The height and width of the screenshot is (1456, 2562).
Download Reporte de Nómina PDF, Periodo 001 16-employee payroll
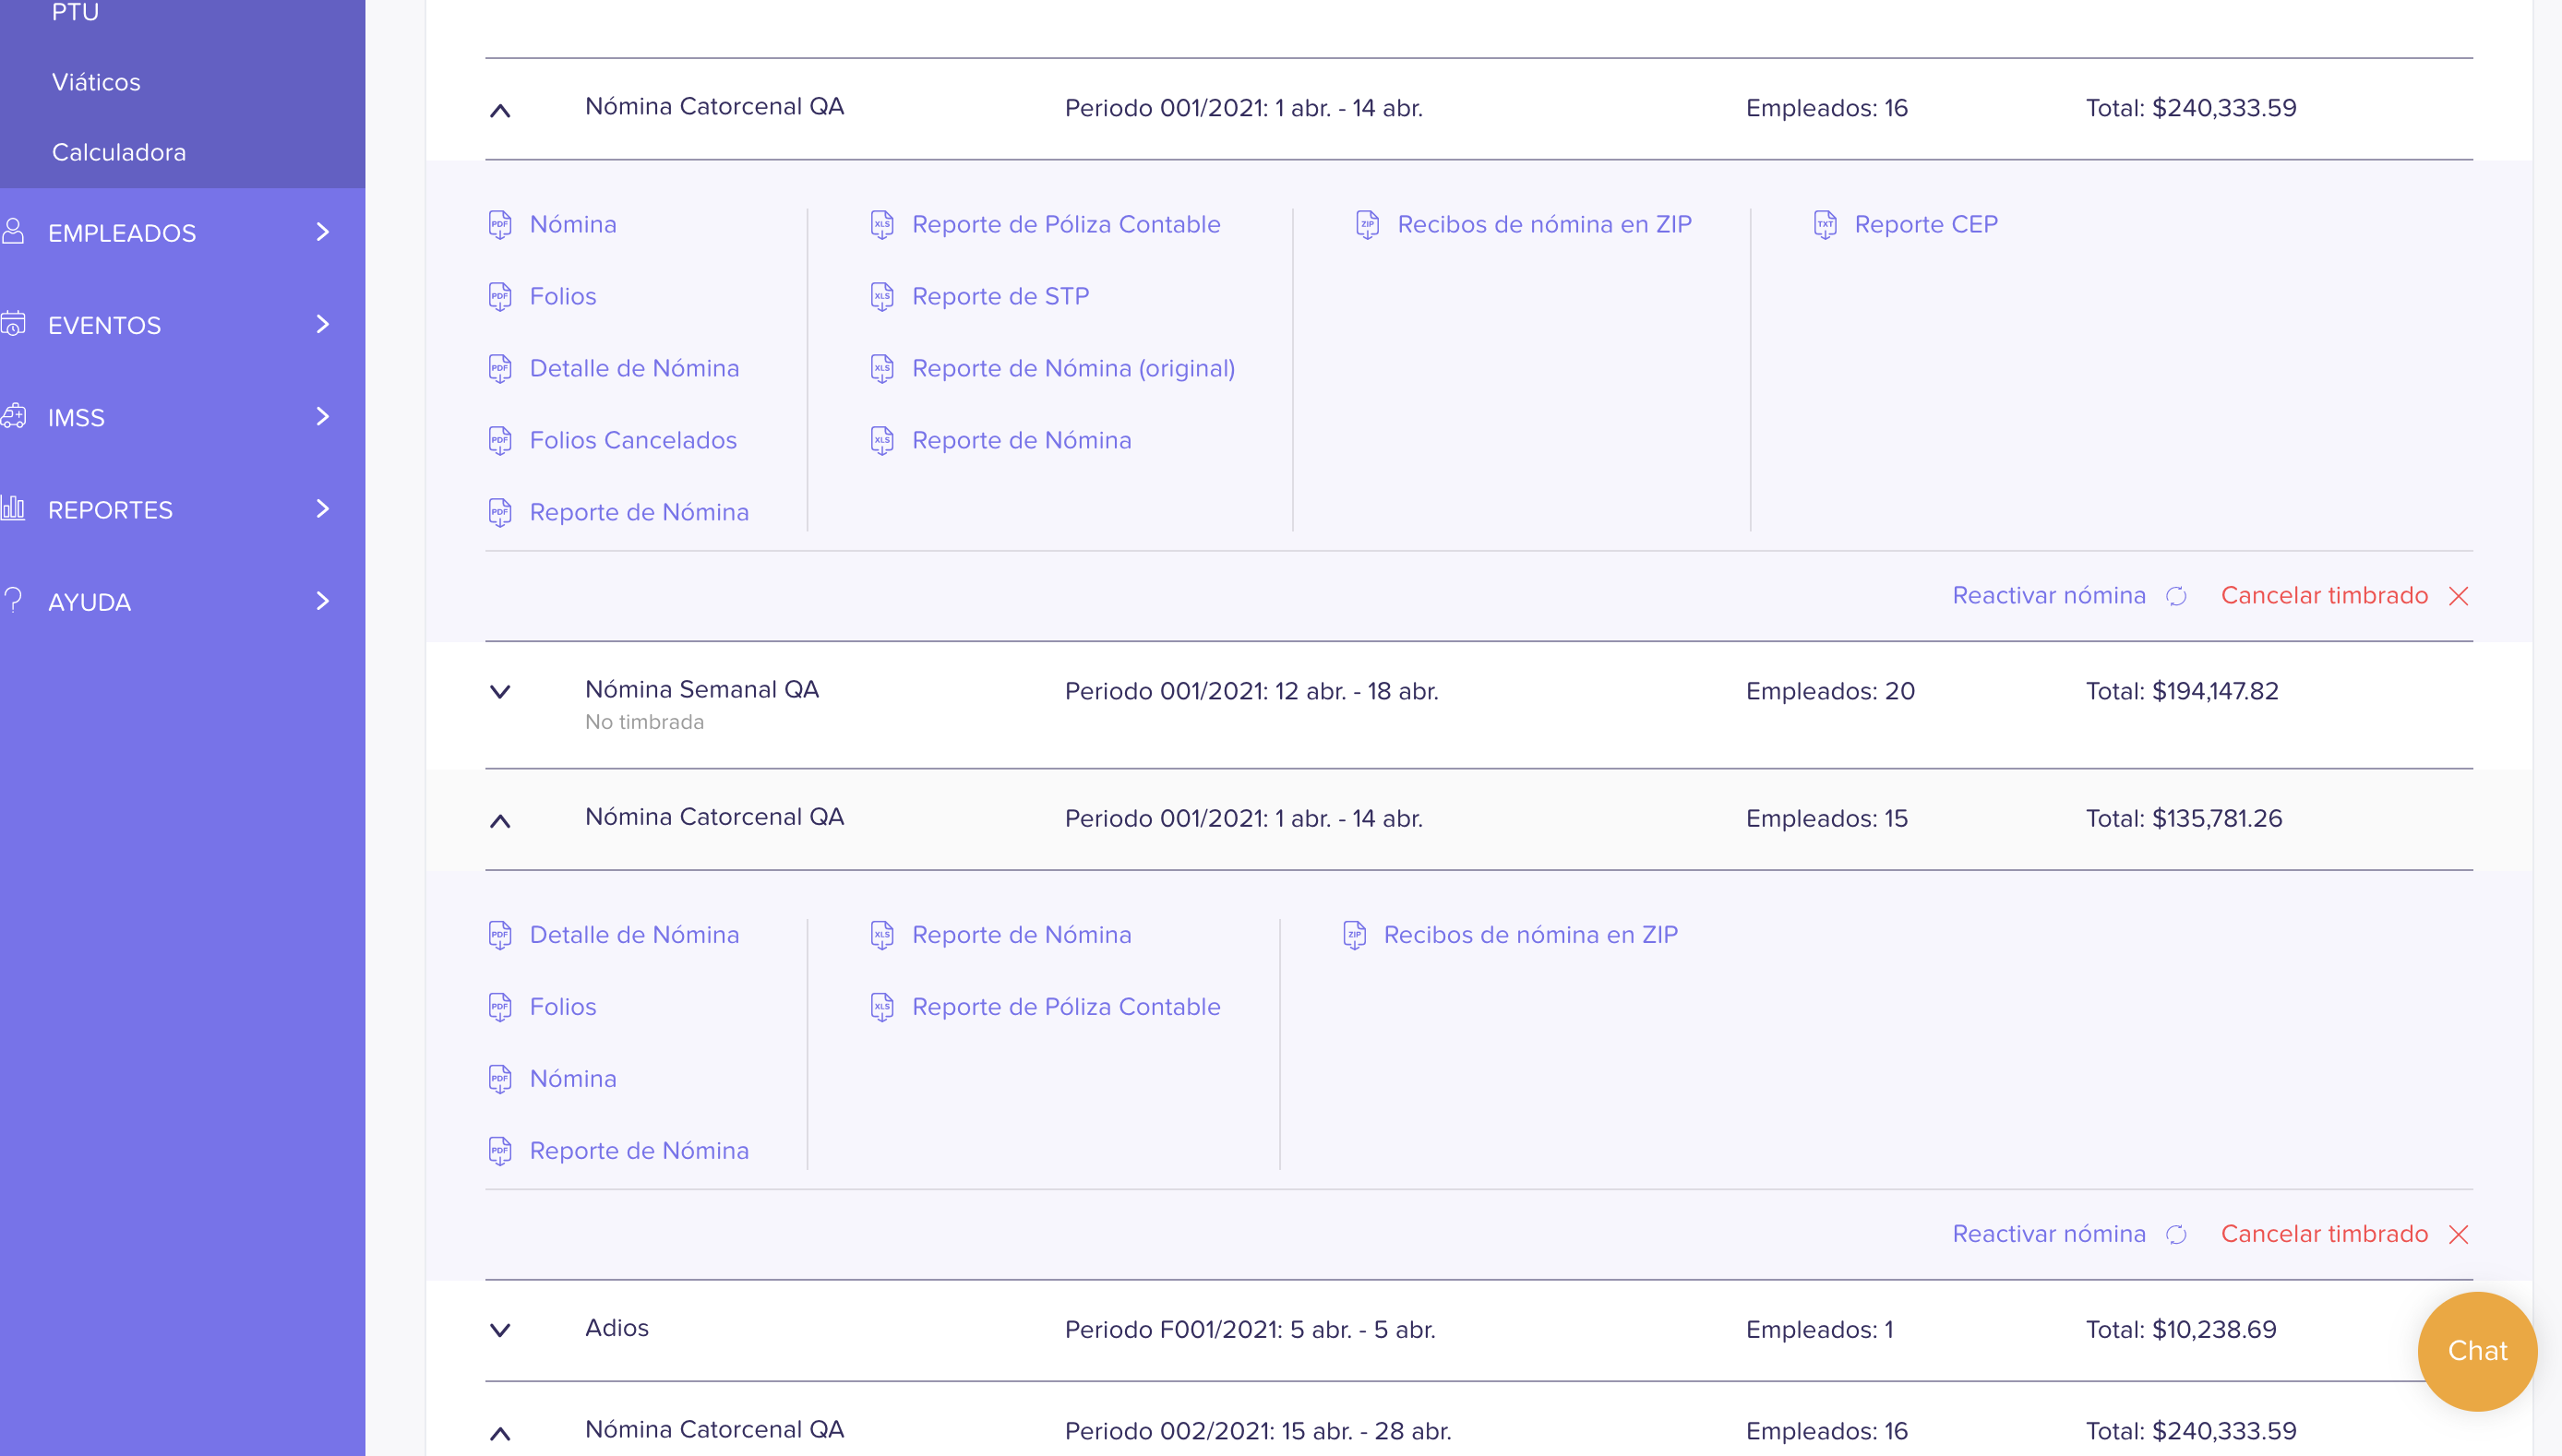[x=639, y=512]
